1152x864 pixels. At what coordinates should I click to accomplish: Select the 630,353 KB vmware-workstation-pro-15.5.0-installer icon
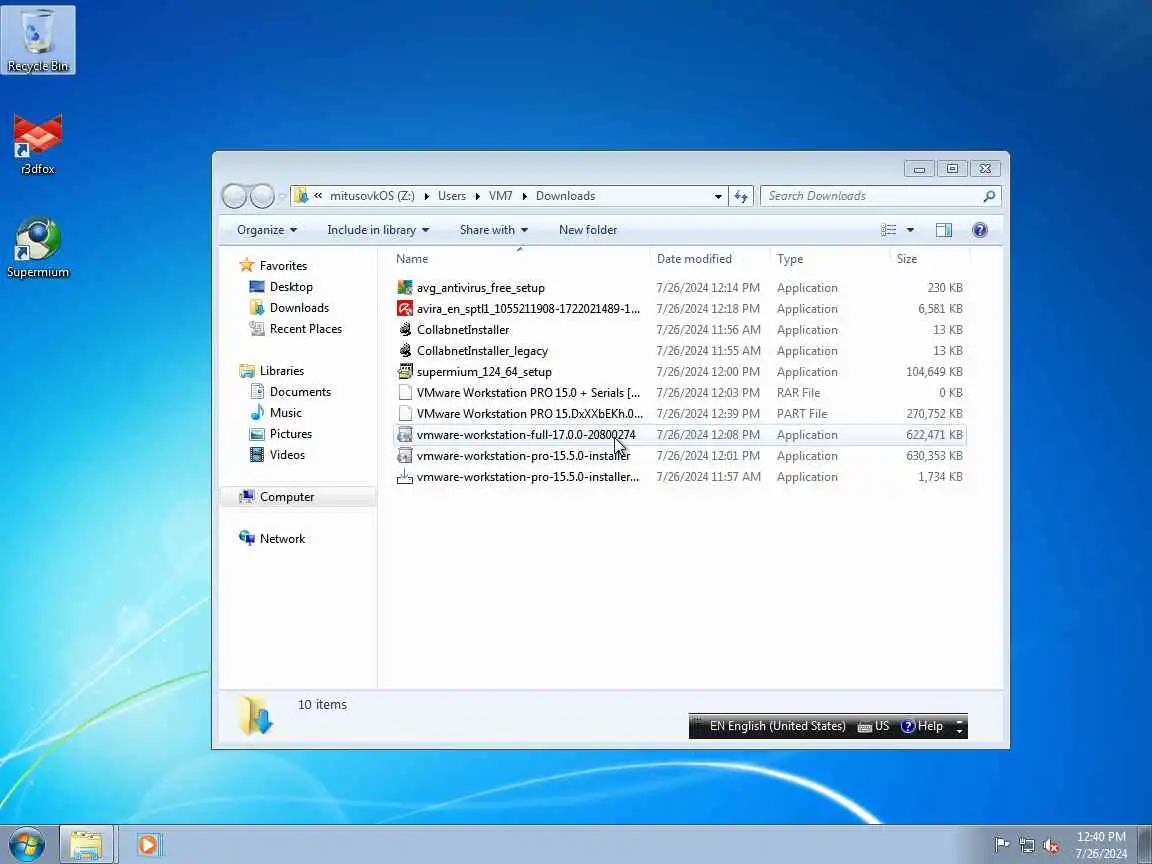[x=405, y=456]
